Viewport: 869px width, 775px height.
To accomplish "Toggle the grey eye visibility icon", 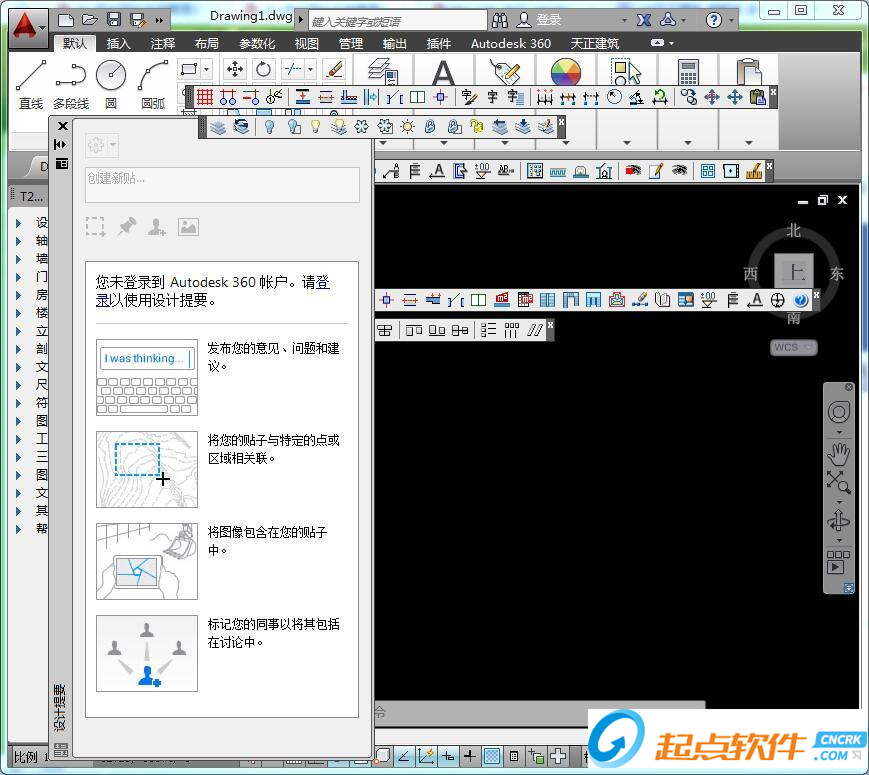I will point(679,171).
